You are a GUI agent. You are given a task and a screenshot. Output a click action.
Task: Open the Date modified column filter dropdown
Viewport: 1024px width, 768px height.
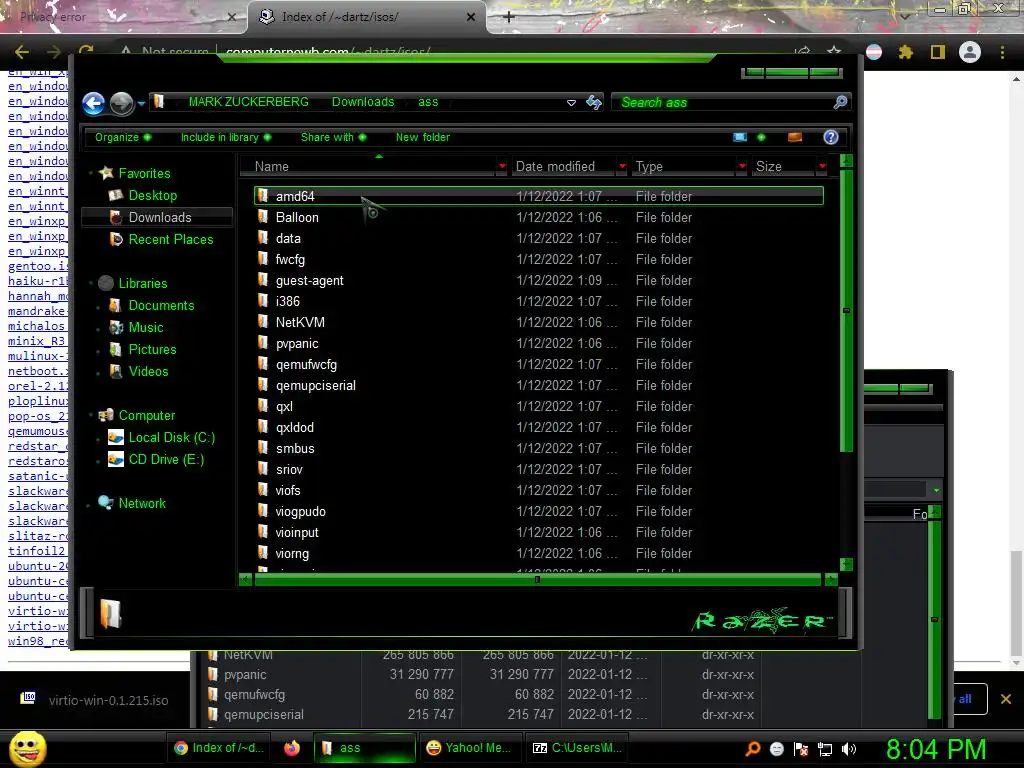[x=622, y=167]
